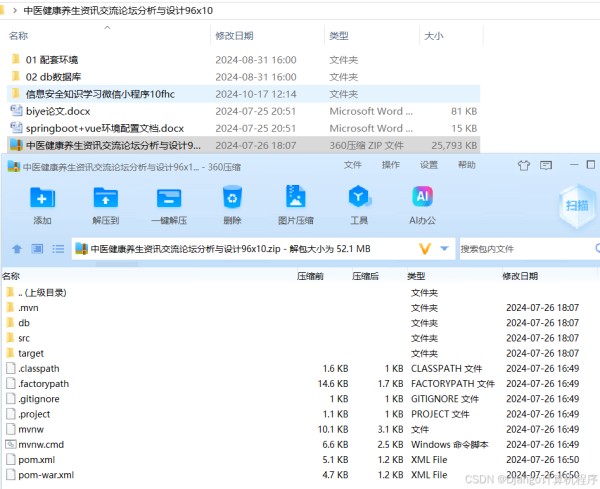
Task: Sort by 修改日期 column in Explorer
Action: point(234,36)
